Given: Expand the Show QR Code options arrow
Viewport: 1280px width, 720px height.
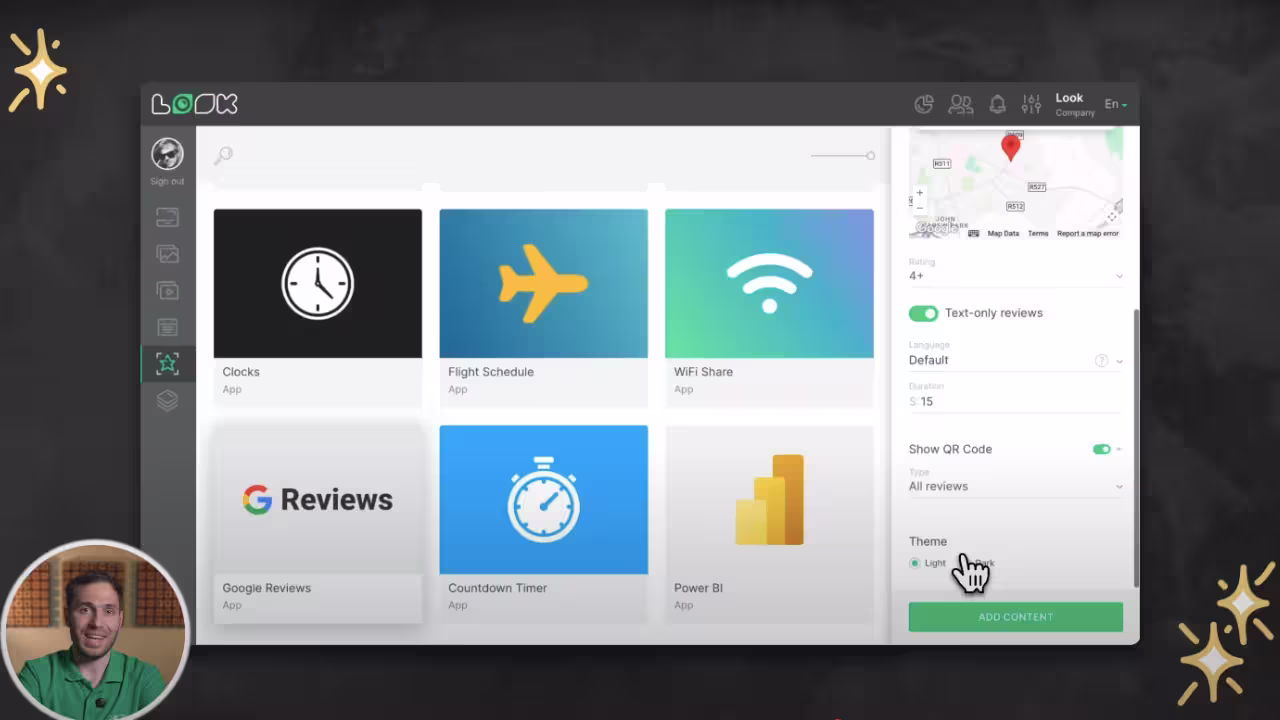Looking at the screenshot, I should point(1119,449).
